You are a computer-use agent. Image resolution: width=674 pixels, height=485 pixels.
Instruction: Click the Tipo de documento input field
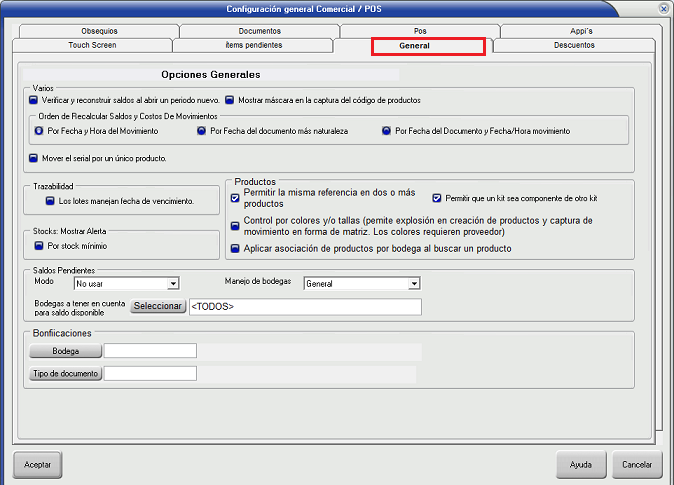coord(150,373)
